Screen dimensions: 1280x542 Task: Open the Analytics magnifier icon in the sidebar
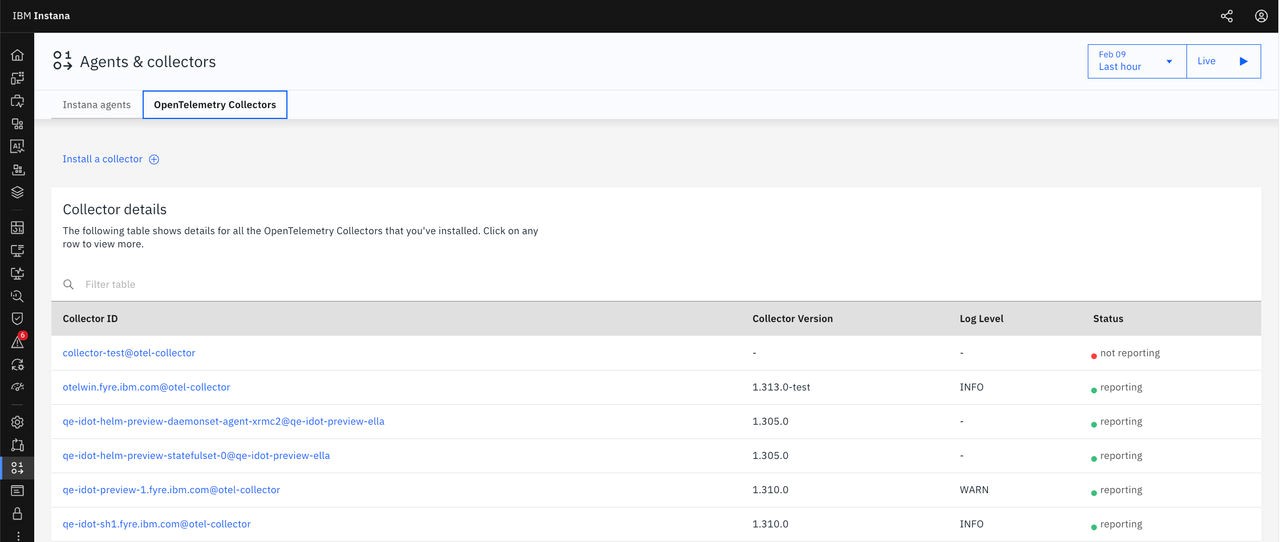click(17, 296)
